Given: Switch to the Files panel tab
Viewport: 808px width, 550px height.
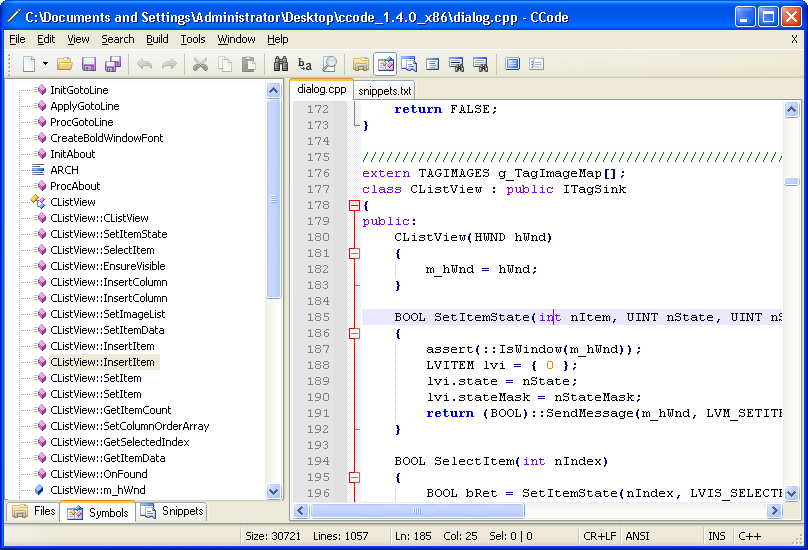Looking at the screenshot, I should tap(34, 511).
